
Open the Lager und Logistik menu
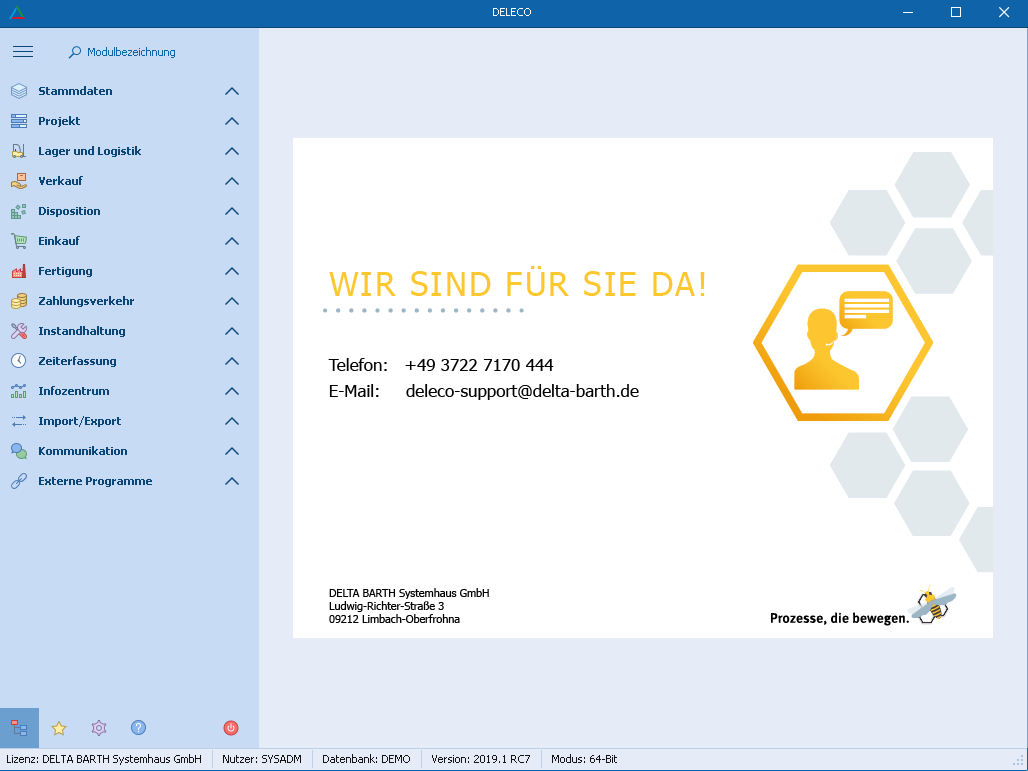click(89, 151)
